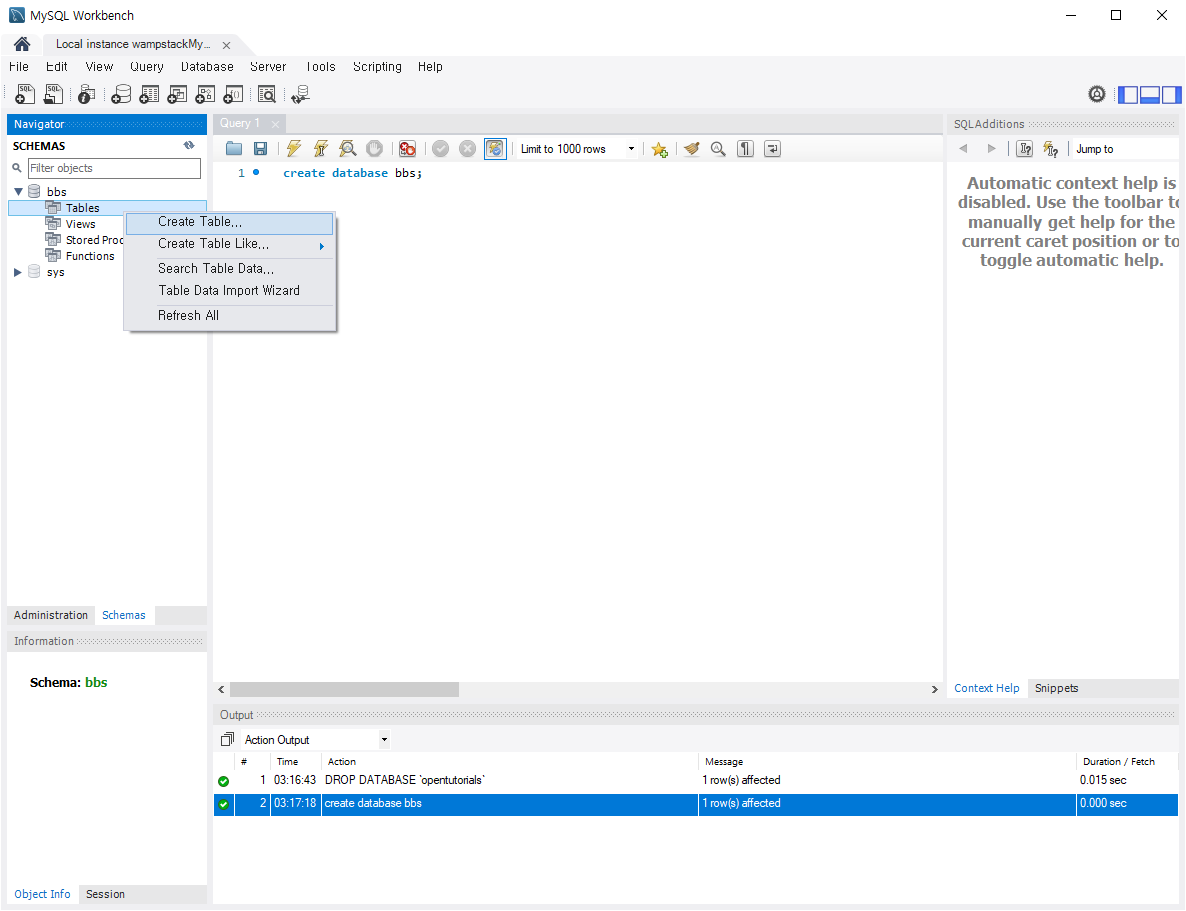
Task: Select the Context Help tab
Action: pyautogui.click(x=986, y=689)
